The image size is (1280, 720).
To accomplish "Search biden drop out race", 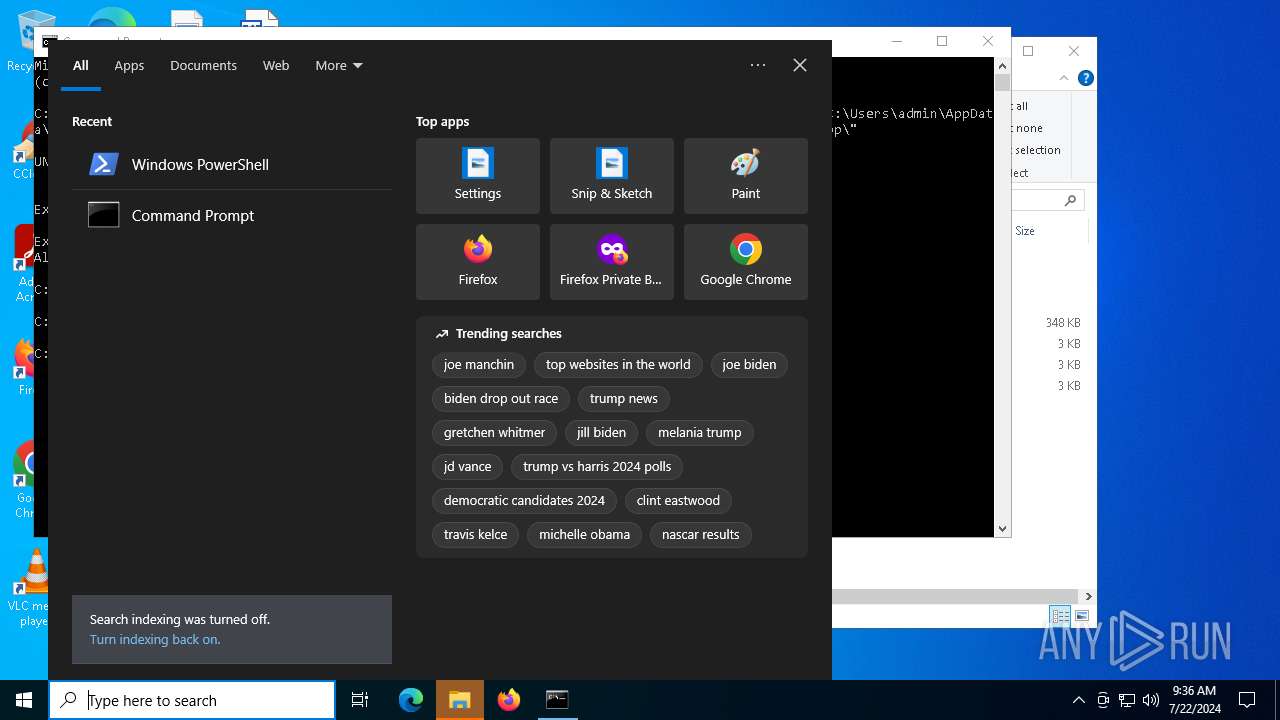I will click(x=501, y=399).
